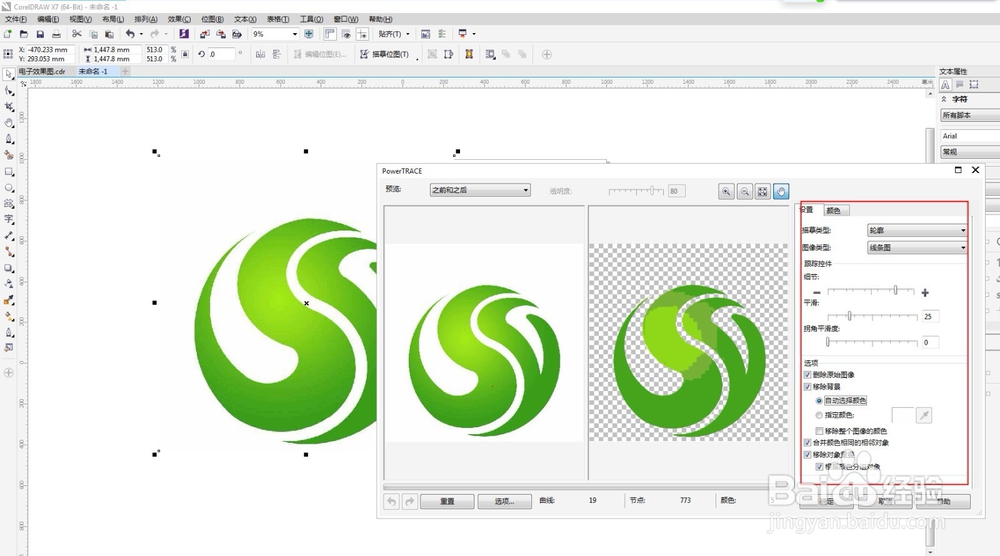Open the Arial font dropdown

[x=970, y=136]
